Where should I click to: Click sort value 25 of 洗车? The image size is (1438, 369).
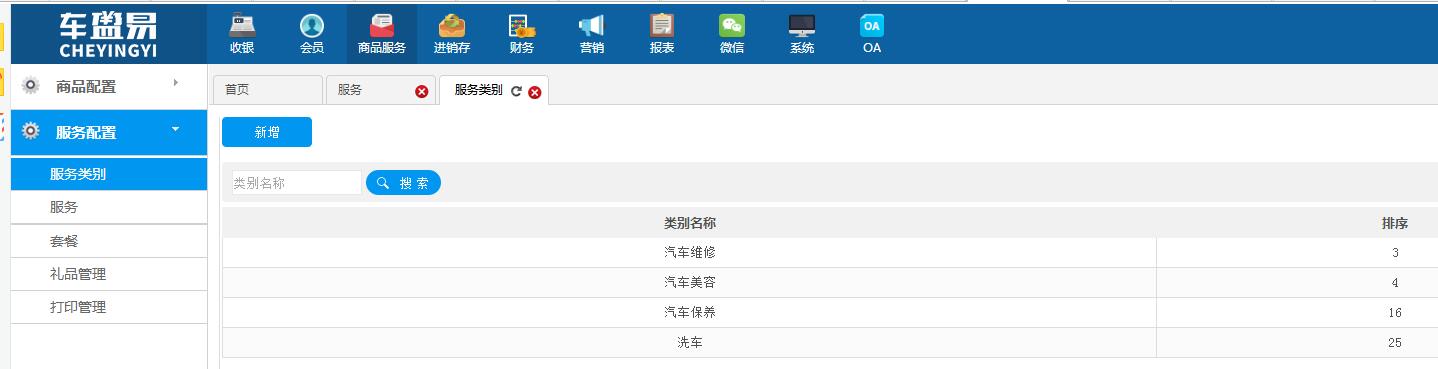(1395, 343)
